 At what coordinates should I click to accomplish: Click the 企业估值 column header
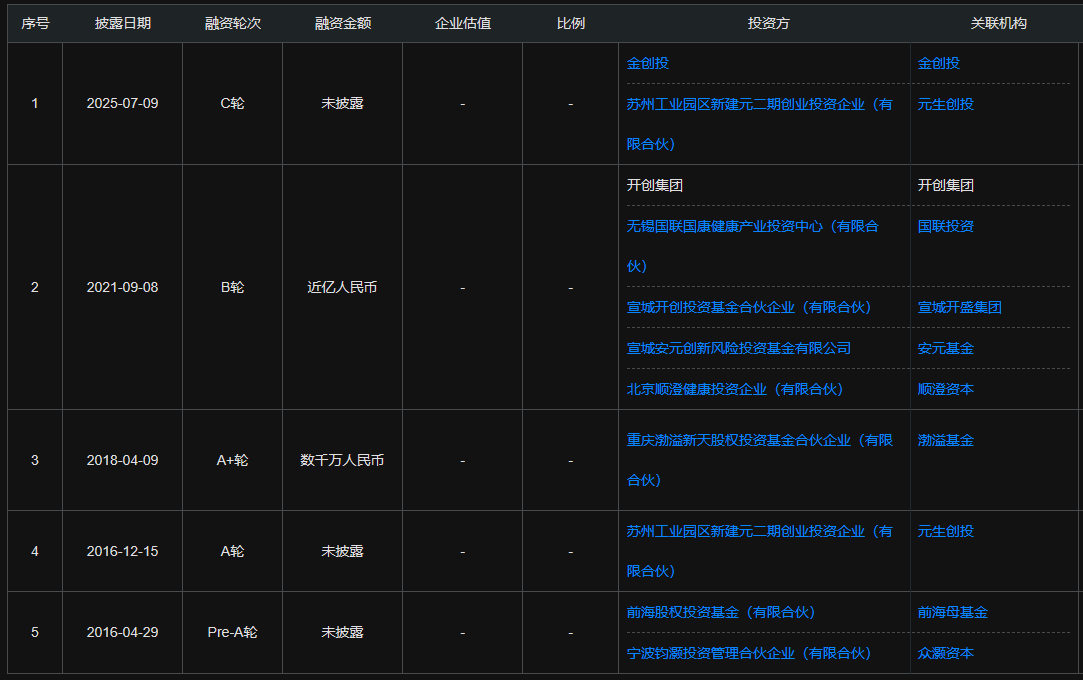[463, 23]
